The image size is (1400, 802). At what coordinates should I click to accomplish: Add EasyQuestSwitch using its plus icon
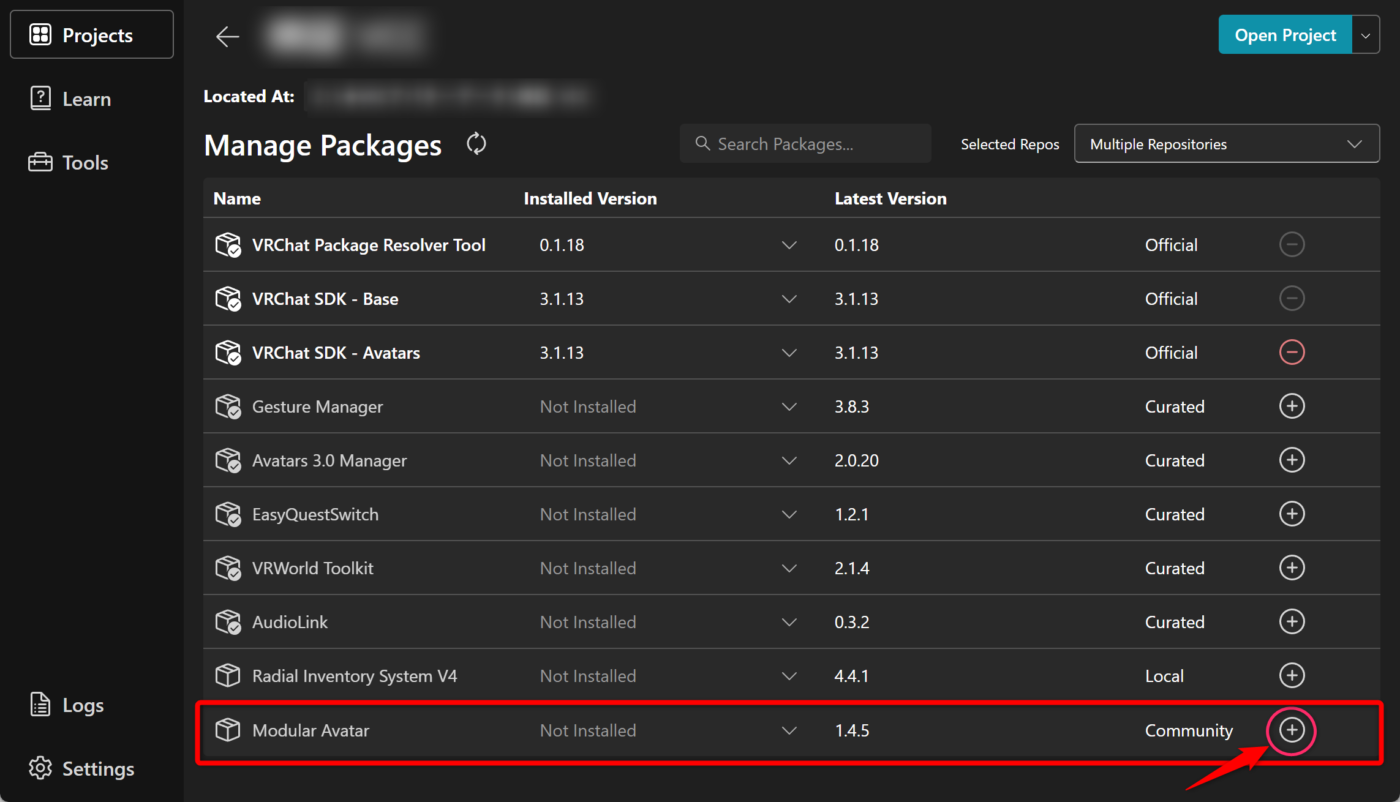[x=1292, y=514]
